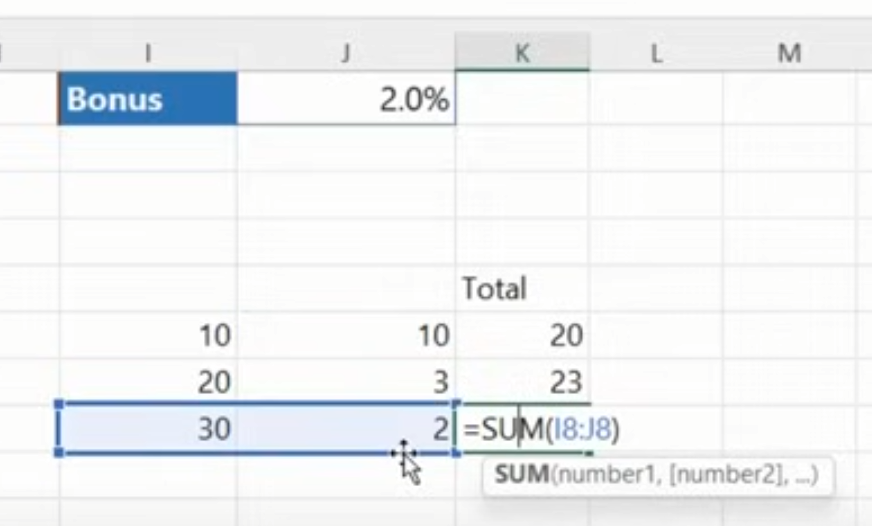
Task: Click the value 10 in column I
Action: click(148, 336)
